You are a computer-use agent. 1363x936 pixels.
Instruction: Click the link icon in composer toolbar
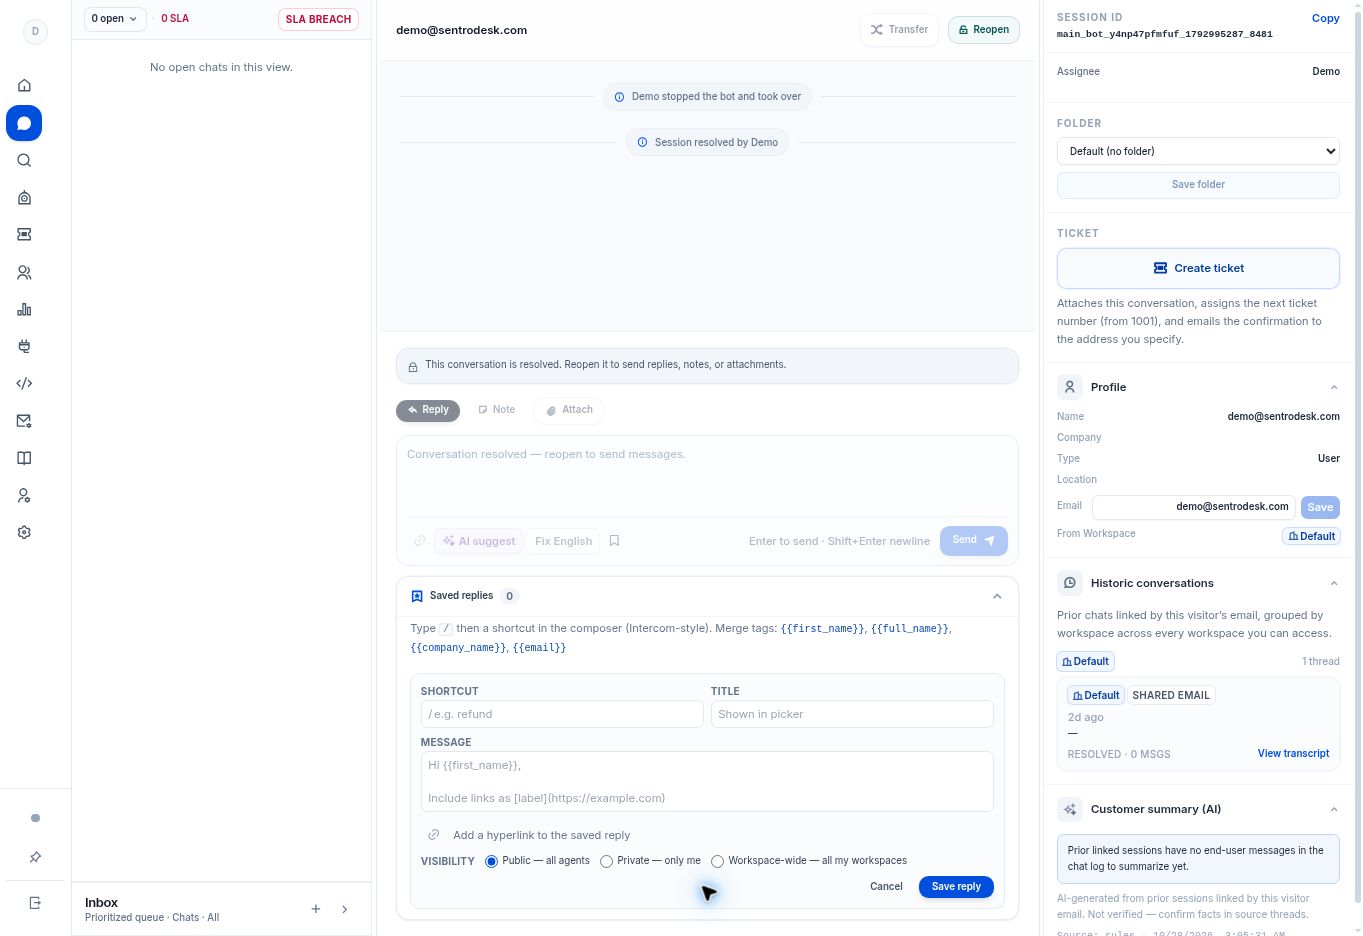420,541
